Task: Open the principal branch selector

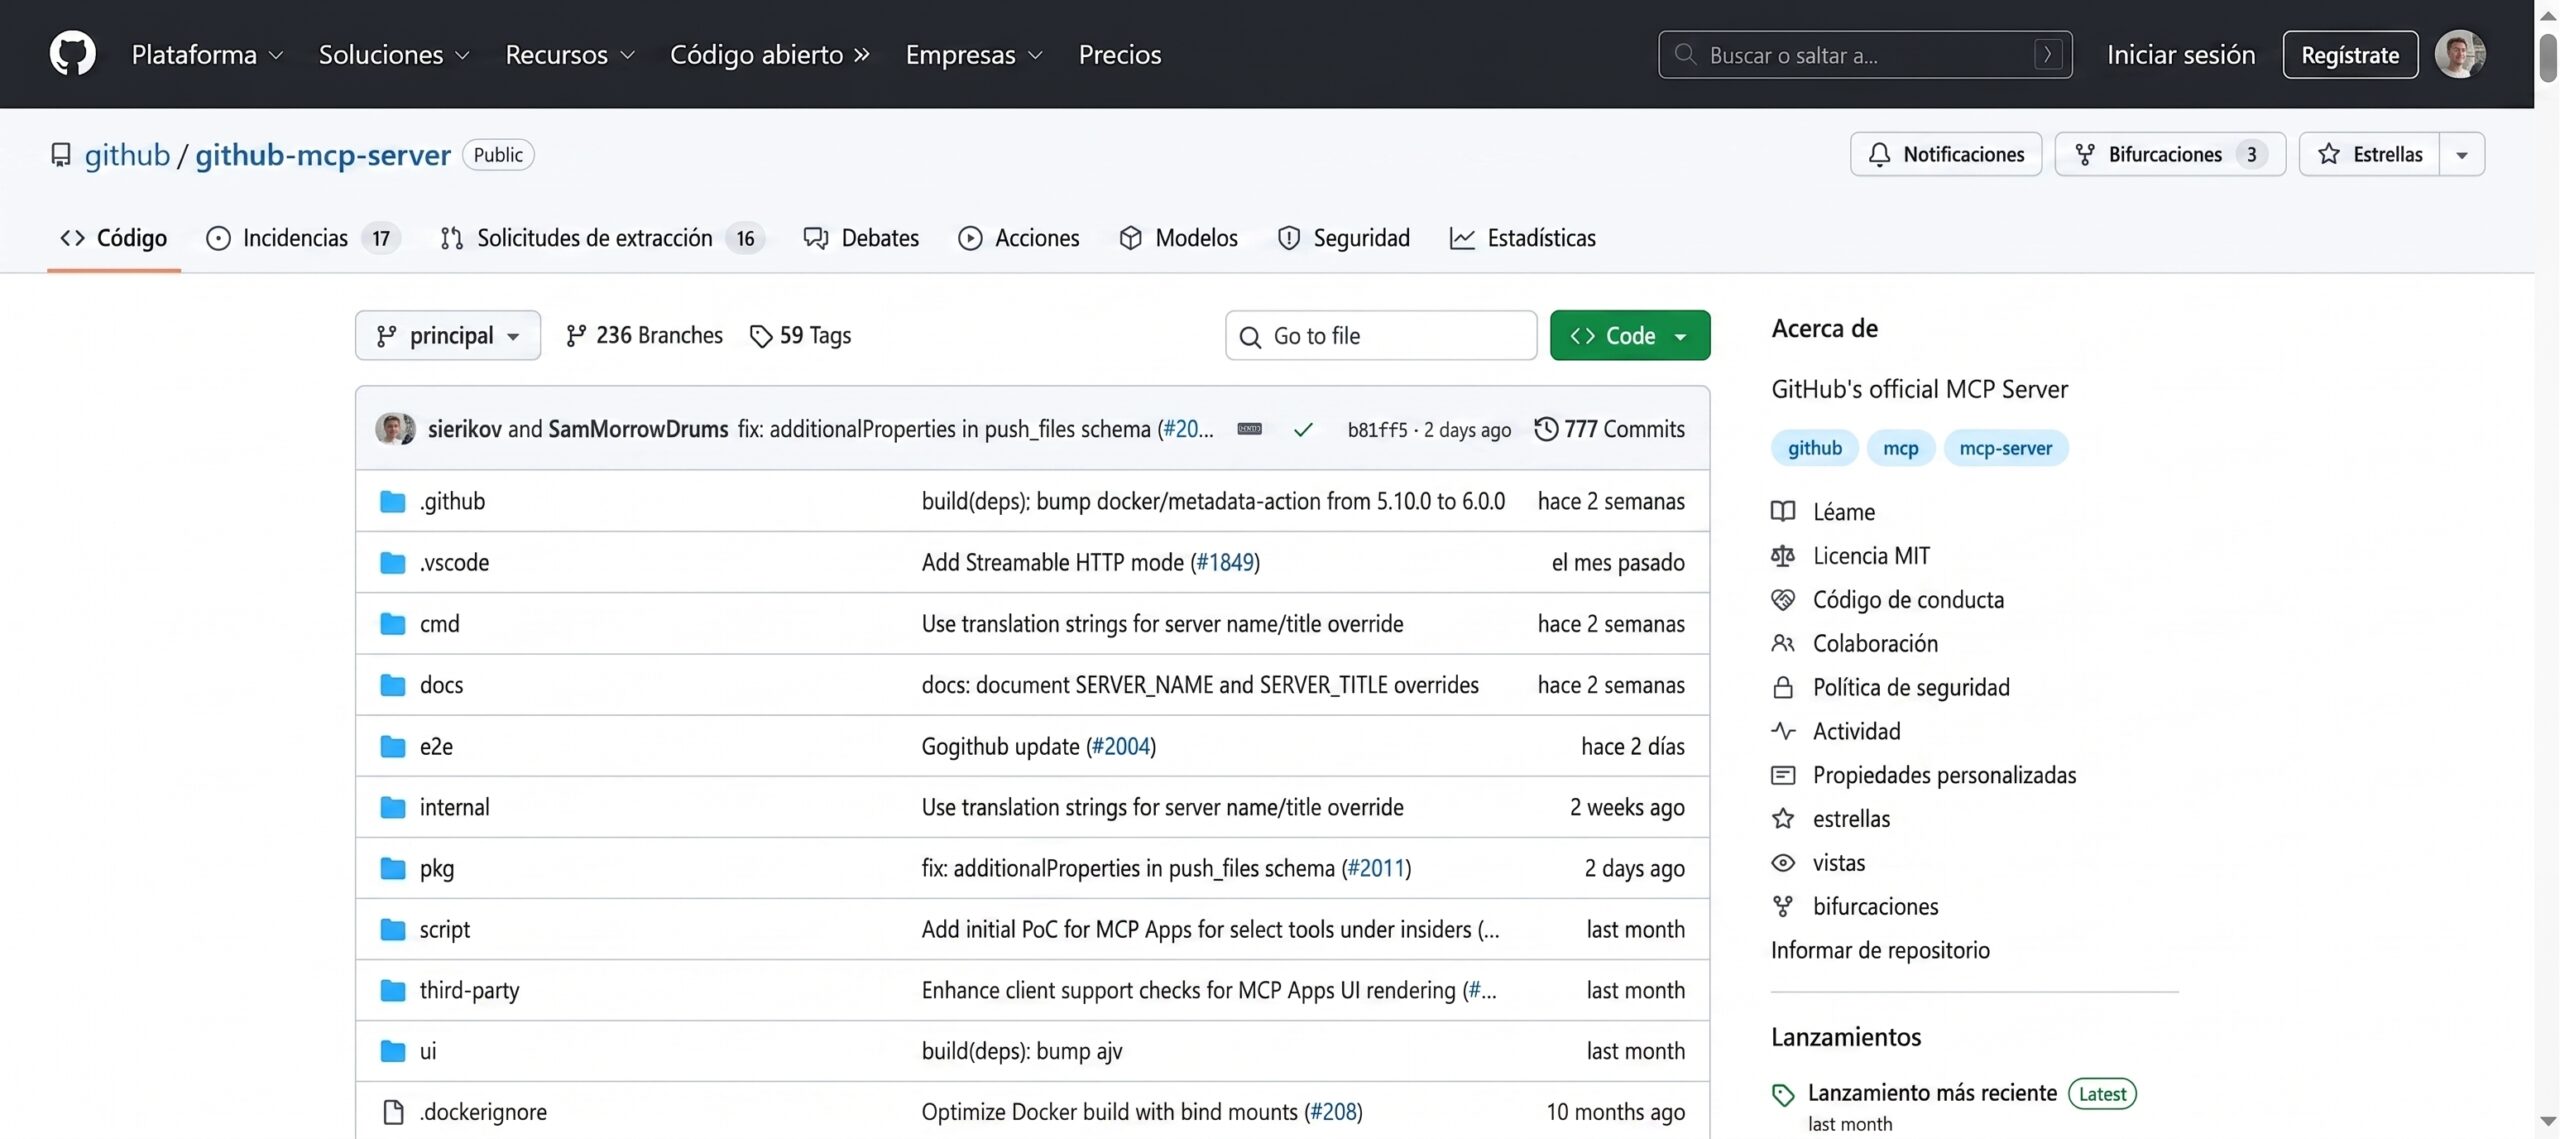Action: (448, 336)
